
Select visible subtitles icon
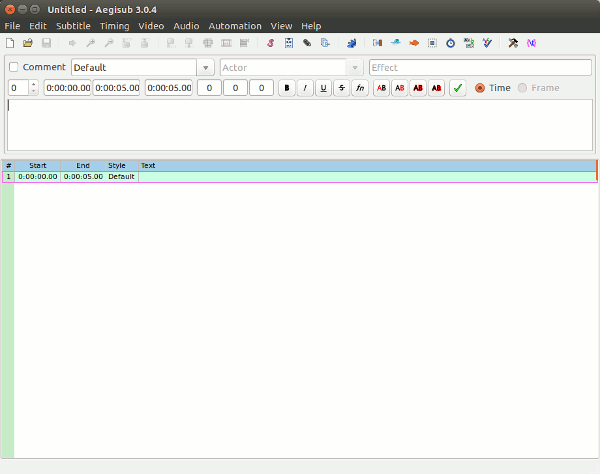click(208, 43)
